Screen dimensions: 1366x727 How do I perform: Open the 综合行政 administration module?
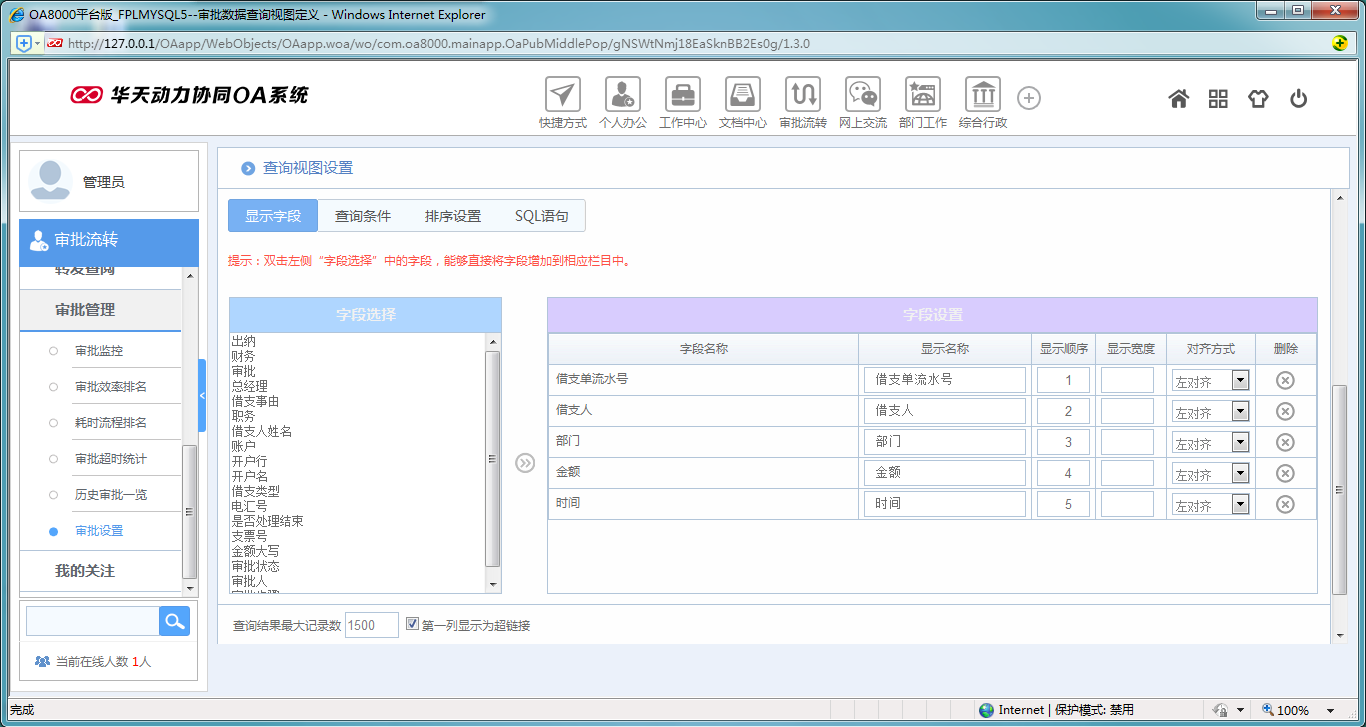982,95
